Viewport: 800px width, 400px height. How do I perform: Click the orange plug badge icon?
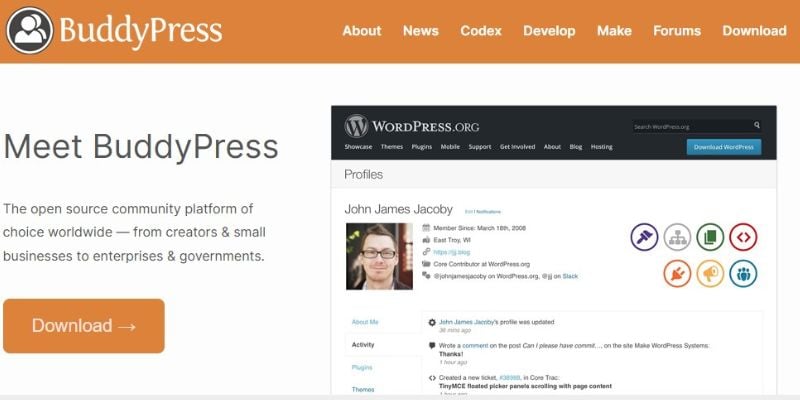point(678,274)
